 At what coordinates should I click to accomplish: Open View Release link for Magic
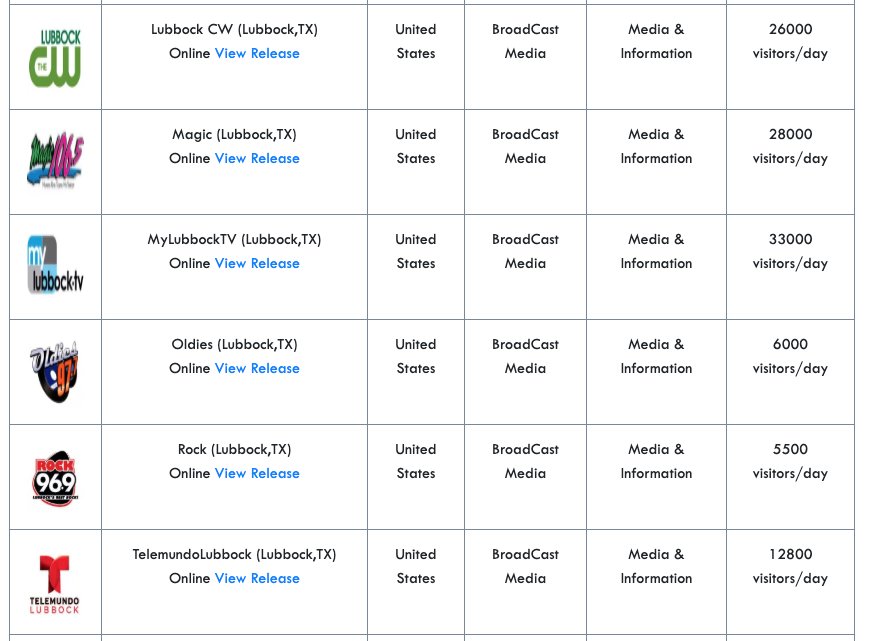pyautogui.click(x=257, y=159)
